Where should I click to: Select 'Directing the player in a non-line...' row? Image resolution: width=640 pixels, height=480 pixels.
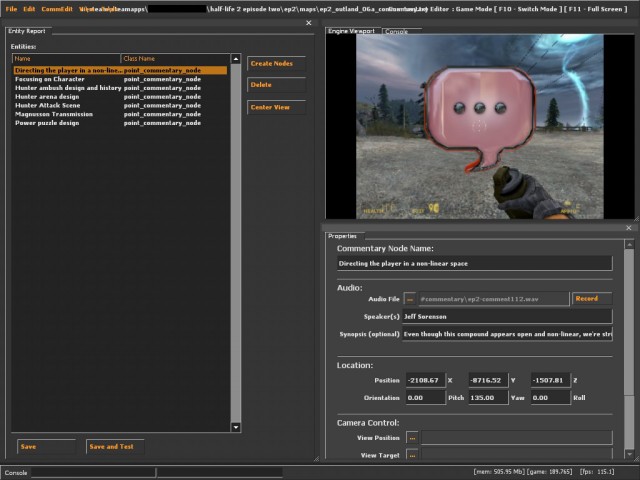(120, 70)
